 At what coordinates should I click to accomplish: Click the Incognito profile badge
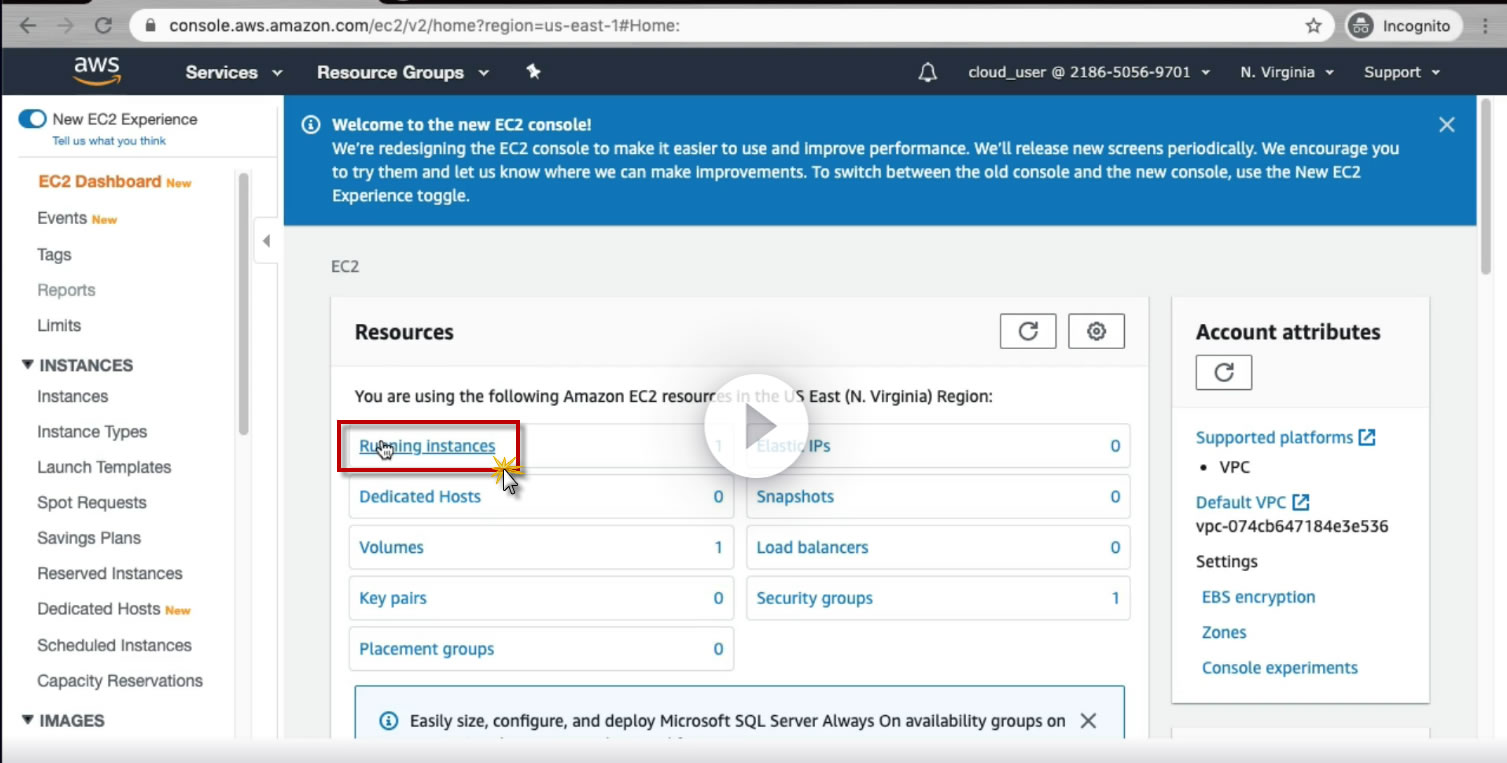pyautogui.click(x=1404, y=26)
